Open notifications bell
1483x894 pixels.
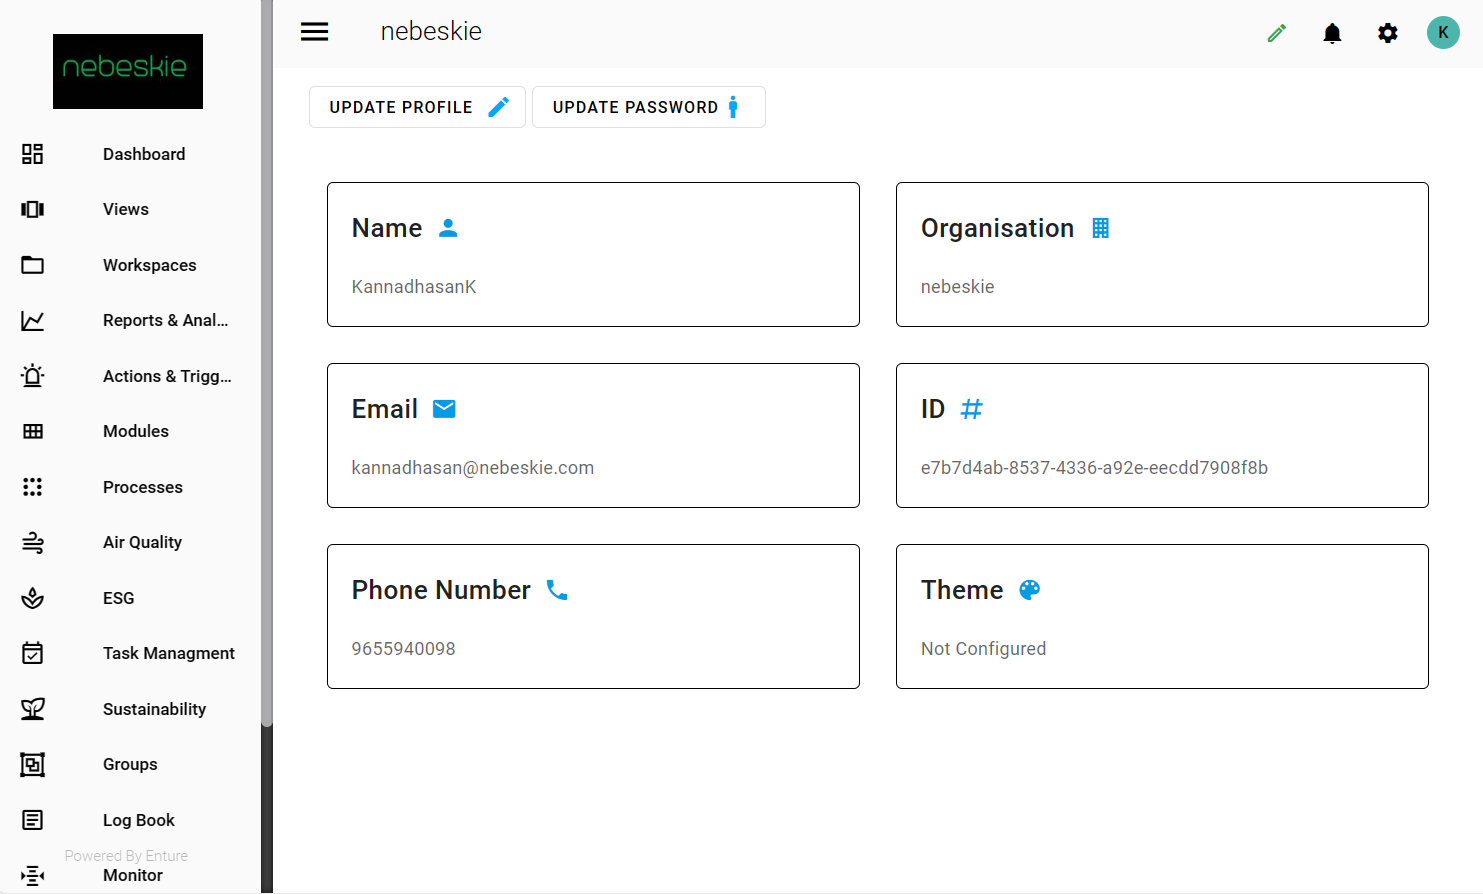pos(1332,34)
